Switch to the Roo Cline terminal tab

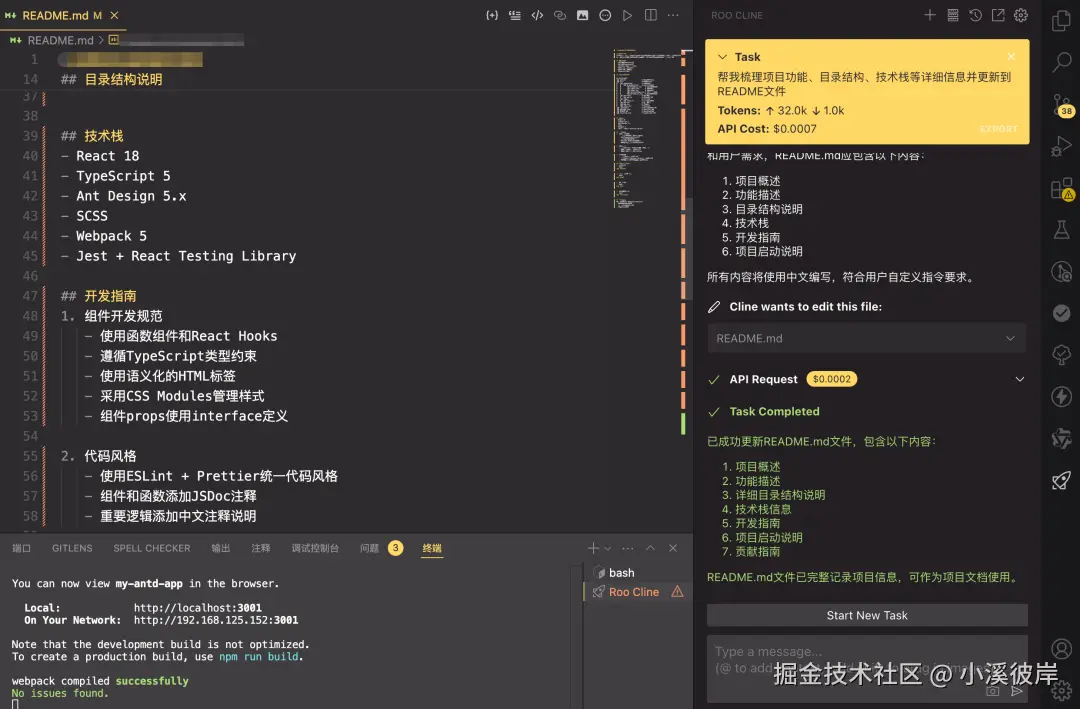tap(632, 591)
